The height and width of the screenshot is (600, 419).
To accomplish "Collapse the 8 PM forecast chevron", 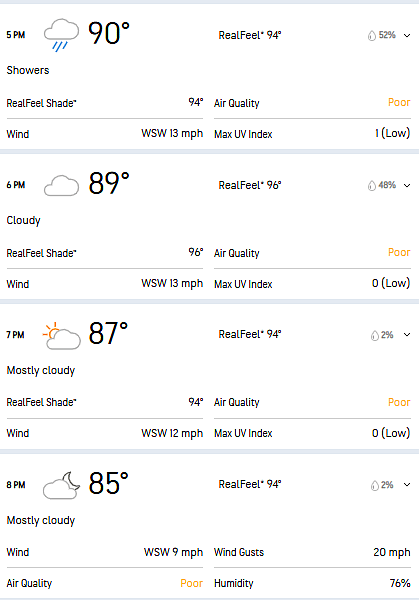I will click(407, 485).
